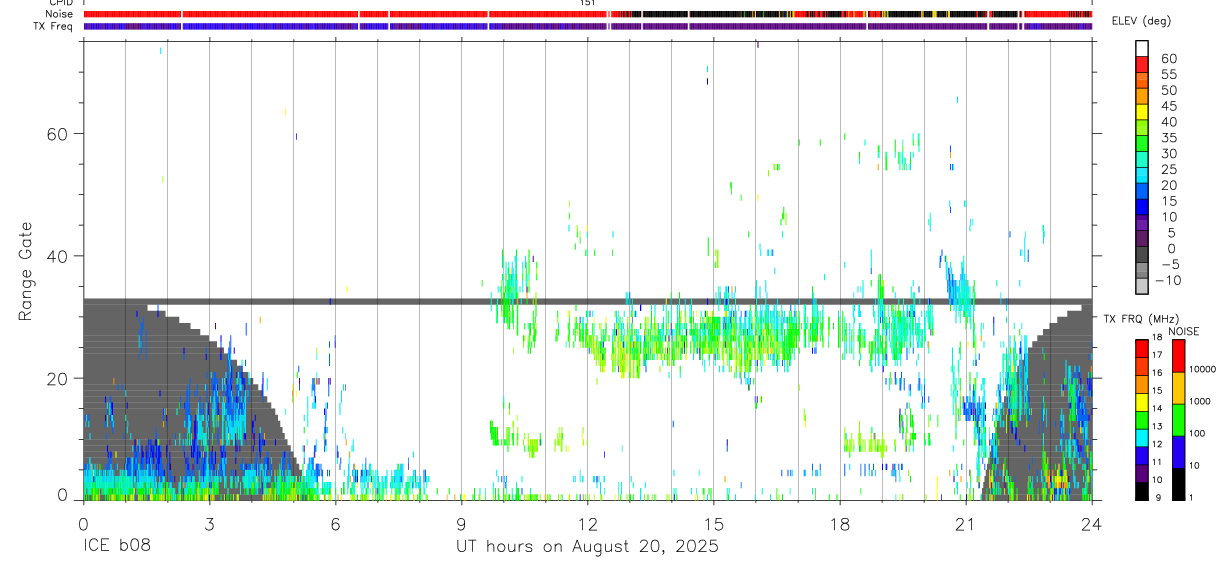Click the '6' tick on UT hours axis
The height and width of the screenshot is (567, 1228).
coord(335,523)
